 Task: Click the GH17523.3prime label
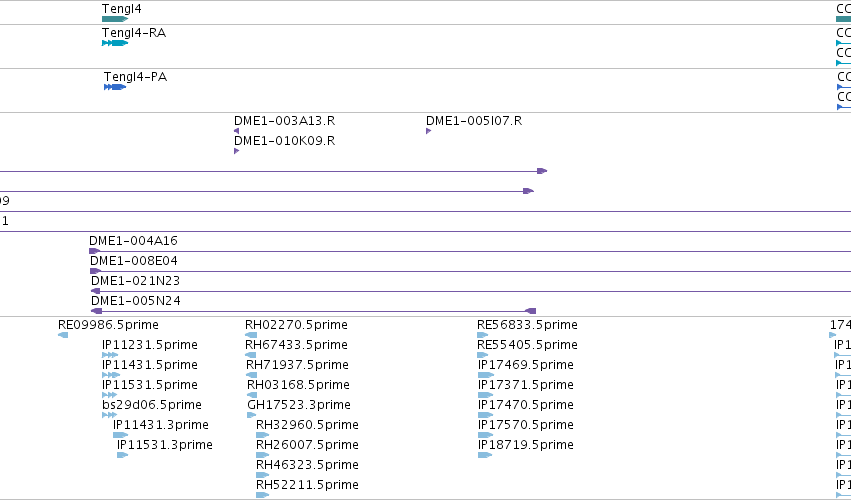(299, 404)
